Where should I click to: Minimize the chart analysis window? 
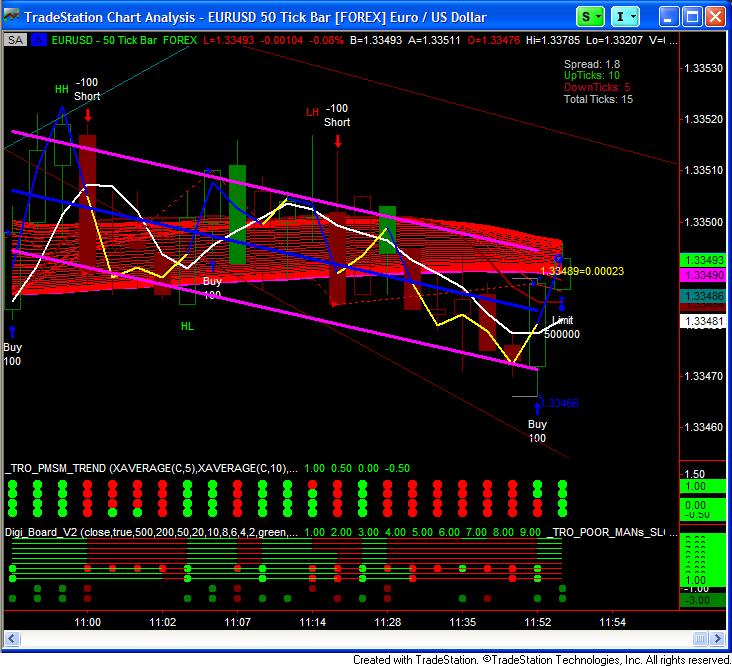[x=669, y=17]
